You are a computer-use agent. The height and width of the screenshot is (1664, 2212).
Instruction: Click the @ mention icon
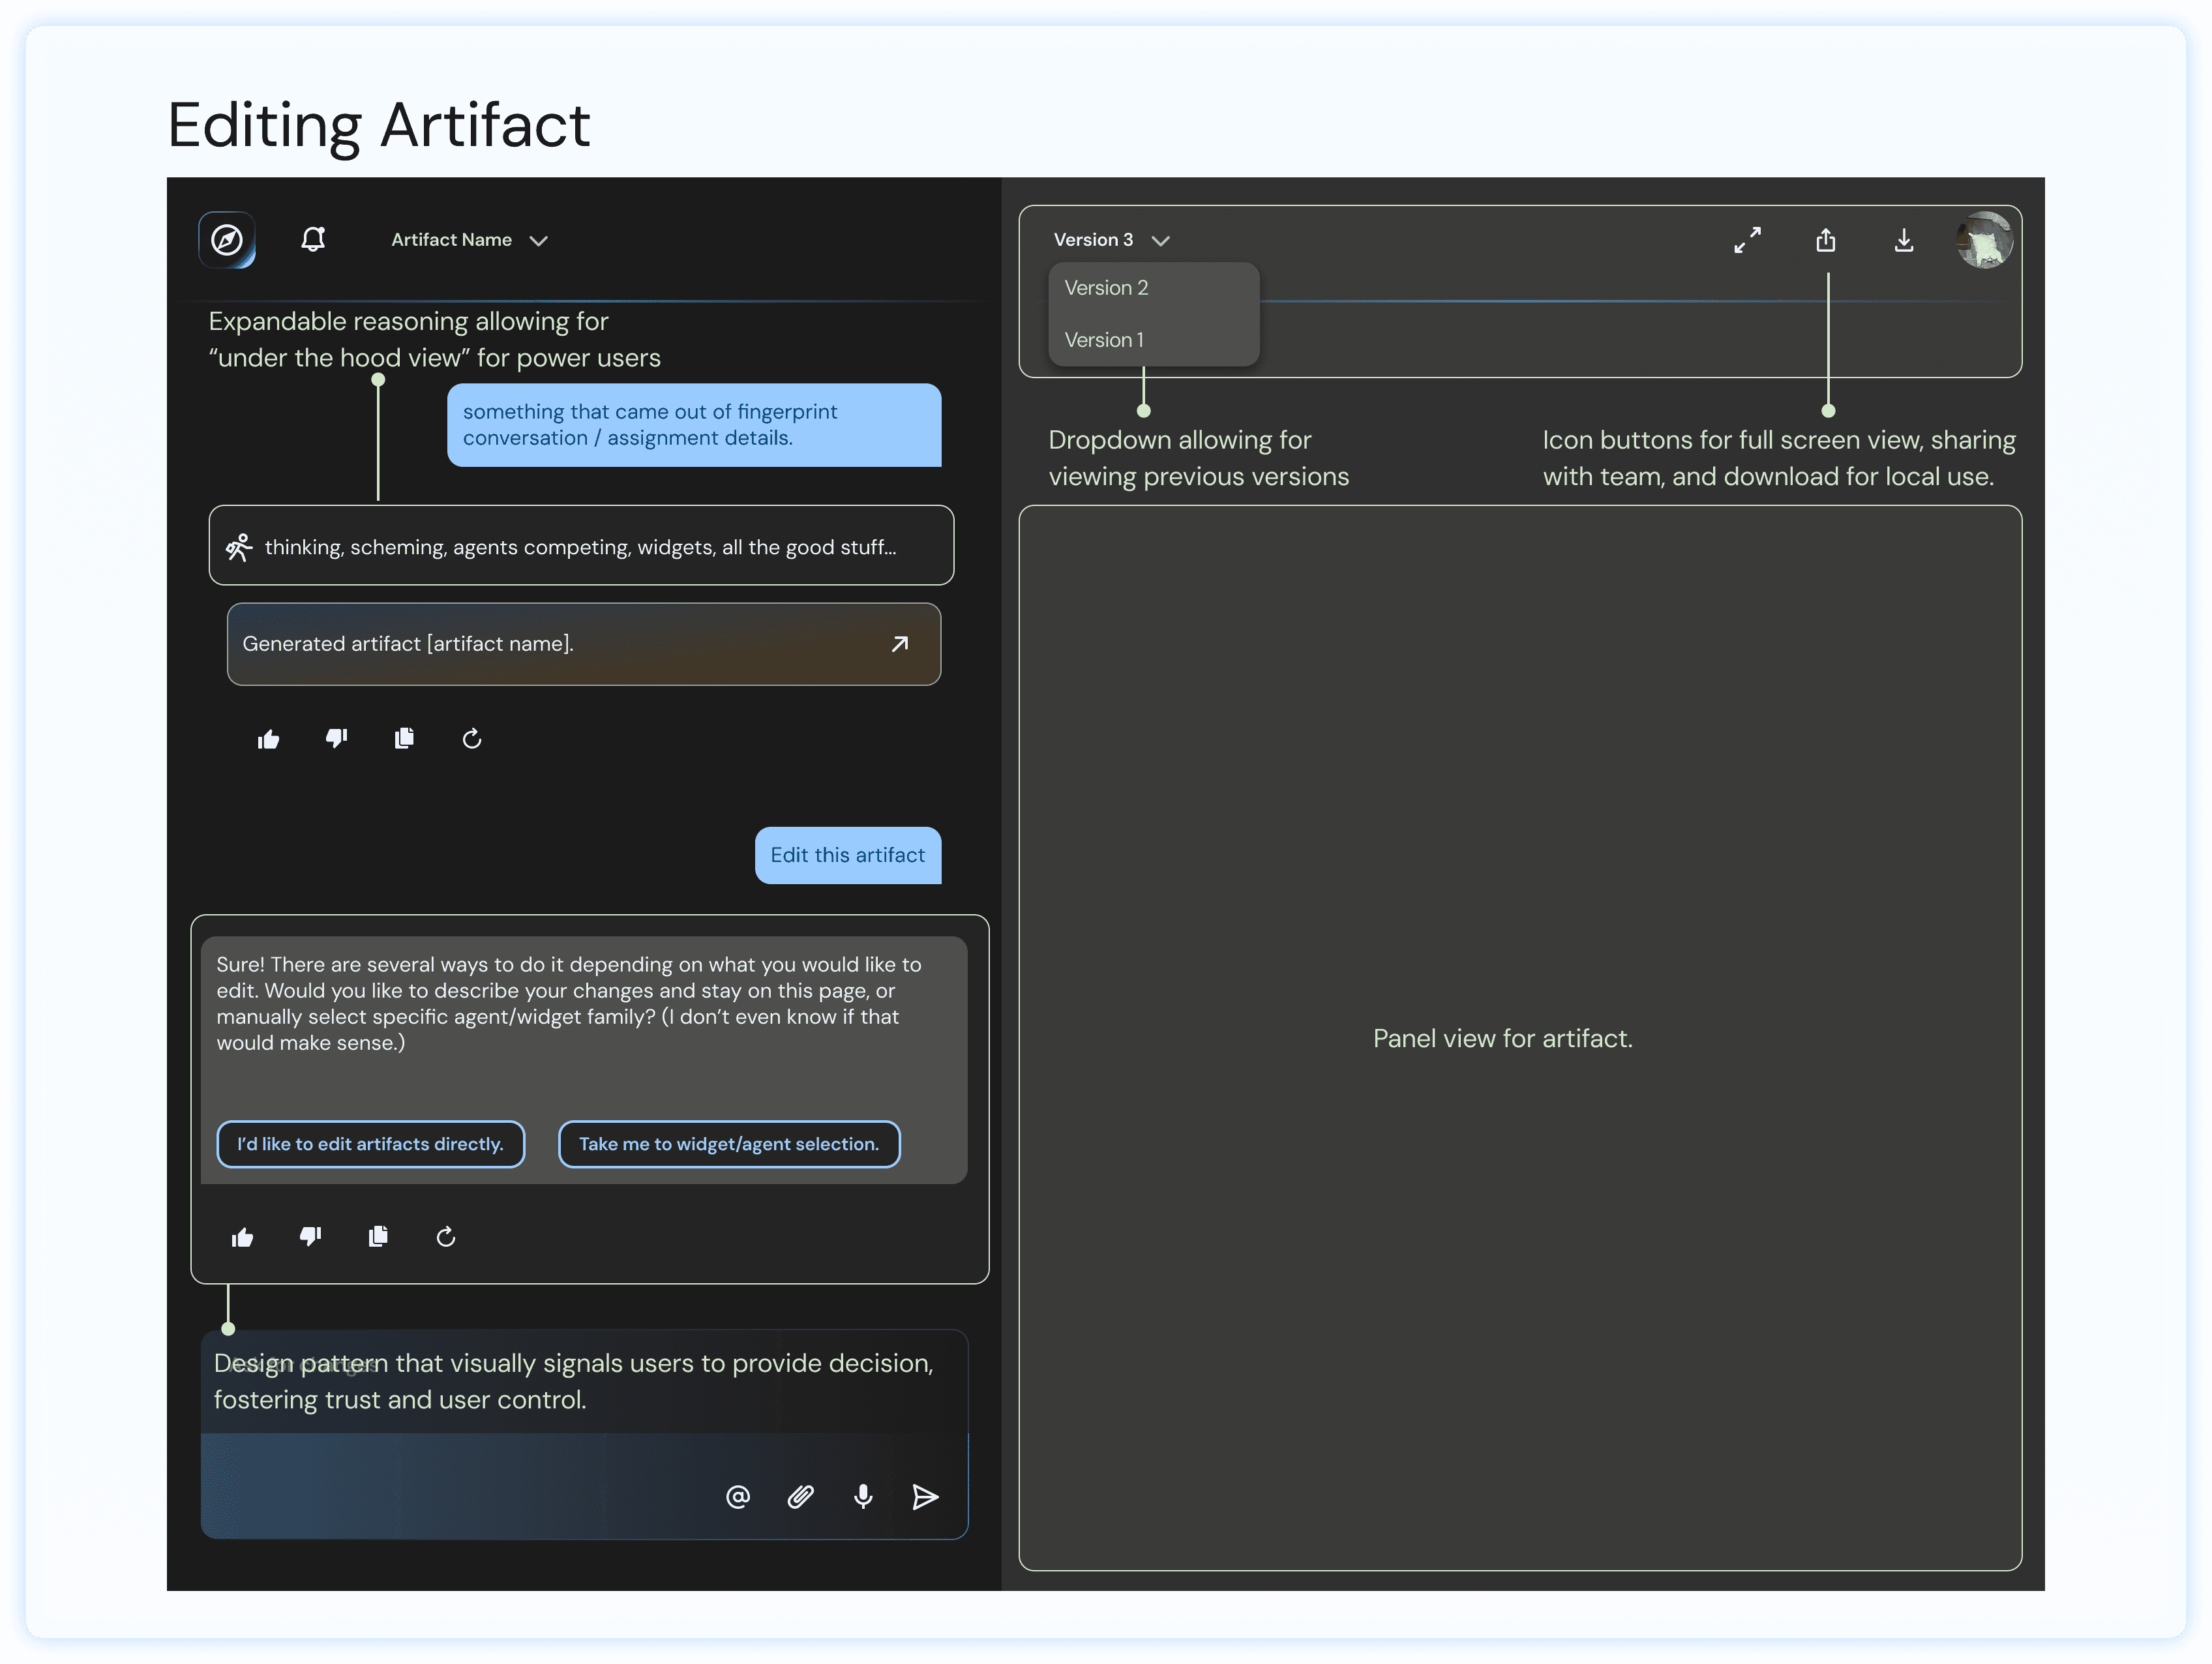pos(738,1496)
